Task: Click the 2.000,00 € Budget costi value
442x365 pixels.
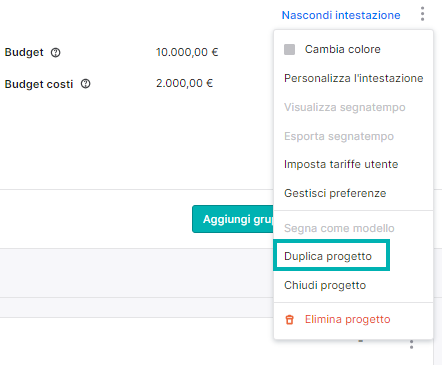Action: pyautogui.click(x=184, y=83)
